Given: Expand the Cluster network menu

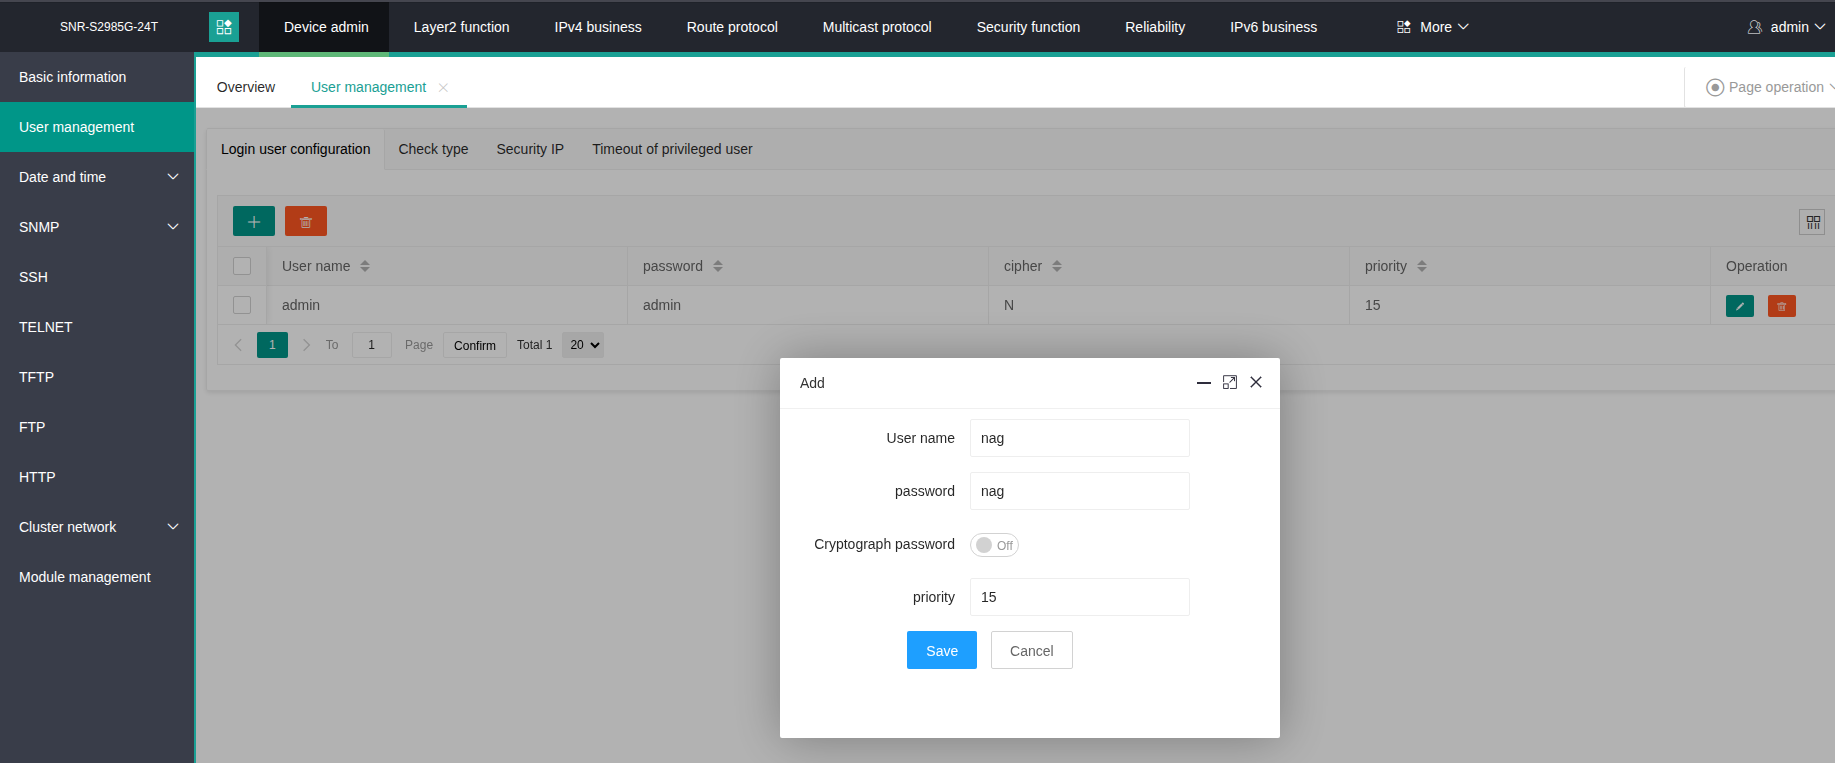Looking at the screenshot, I should click(x=97, y=527).
